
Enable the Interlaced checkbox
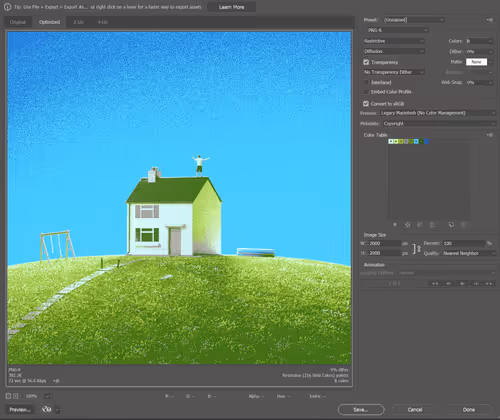(x=366, y=82)
